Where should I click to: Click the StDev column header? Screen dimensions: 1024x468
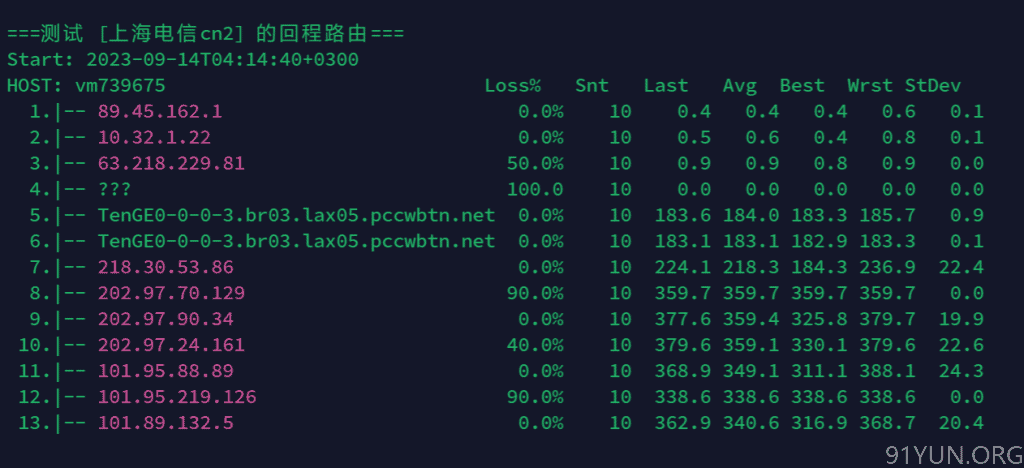pos(933,86)
